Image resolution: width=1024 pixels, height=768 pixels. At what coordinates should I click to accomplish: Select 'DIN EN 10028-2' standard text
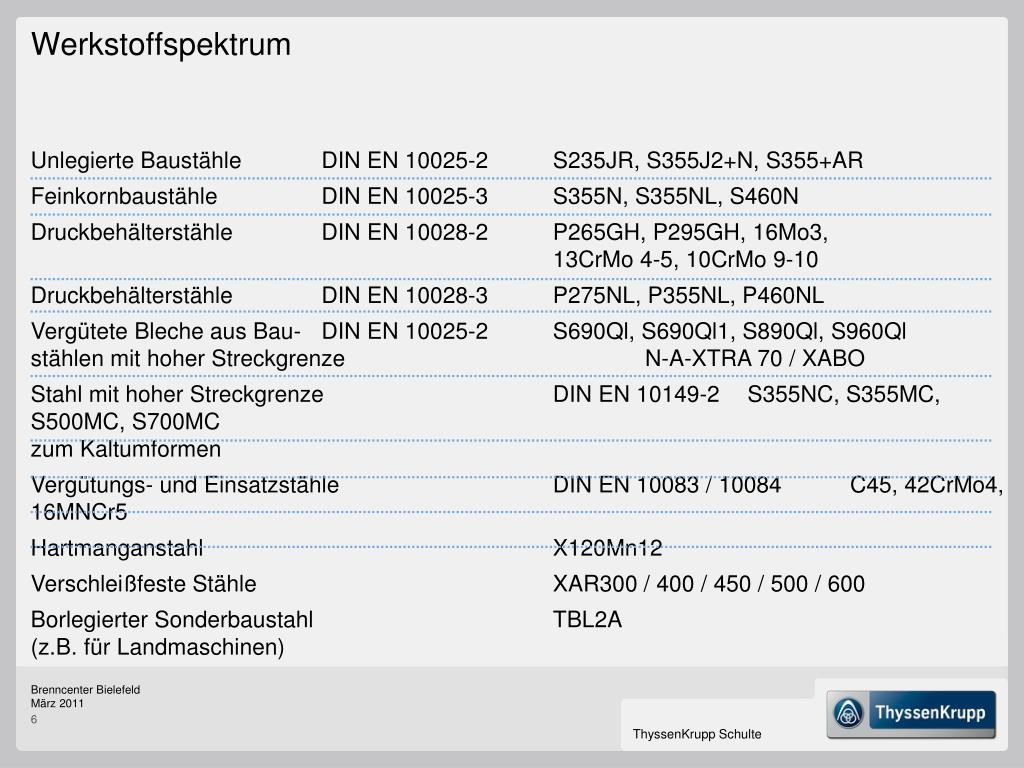click(x=405, y=232)
